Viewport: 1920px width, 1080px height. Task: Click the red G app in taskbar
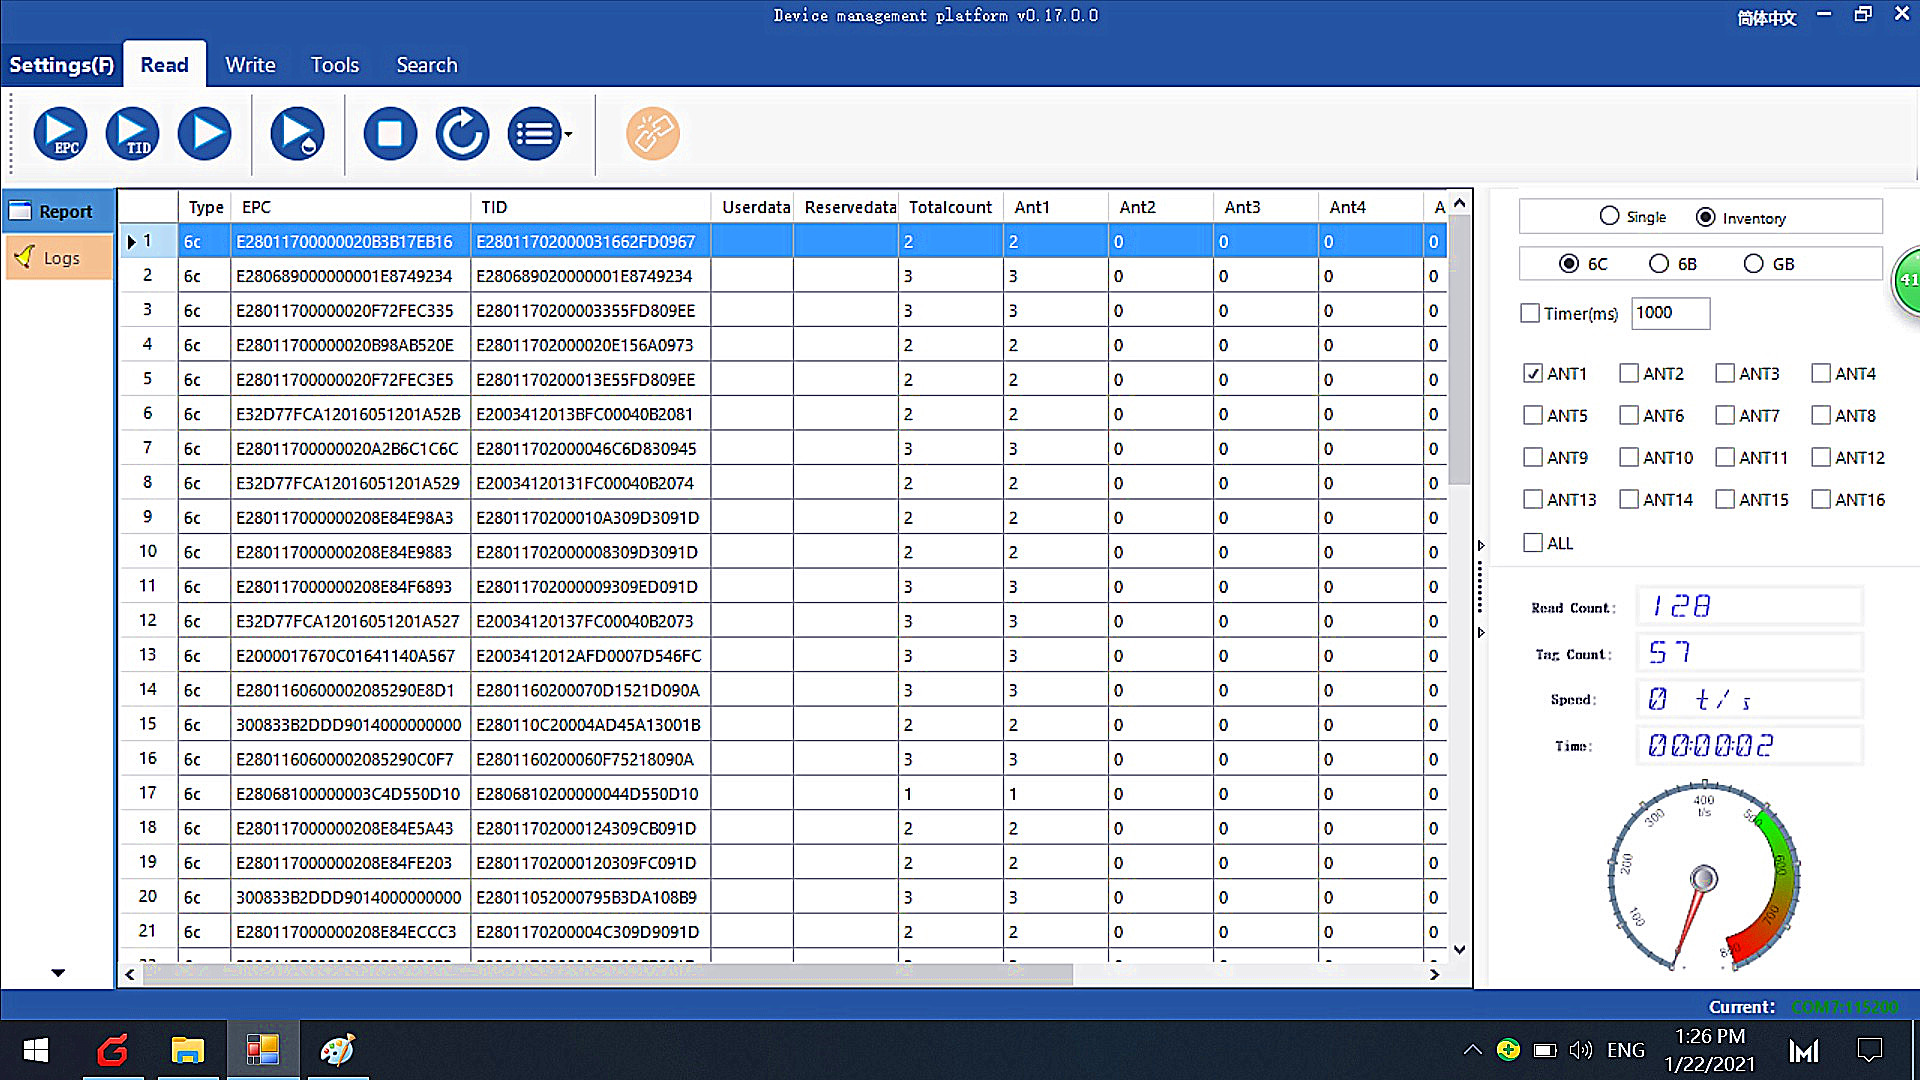coord(112,1050)
